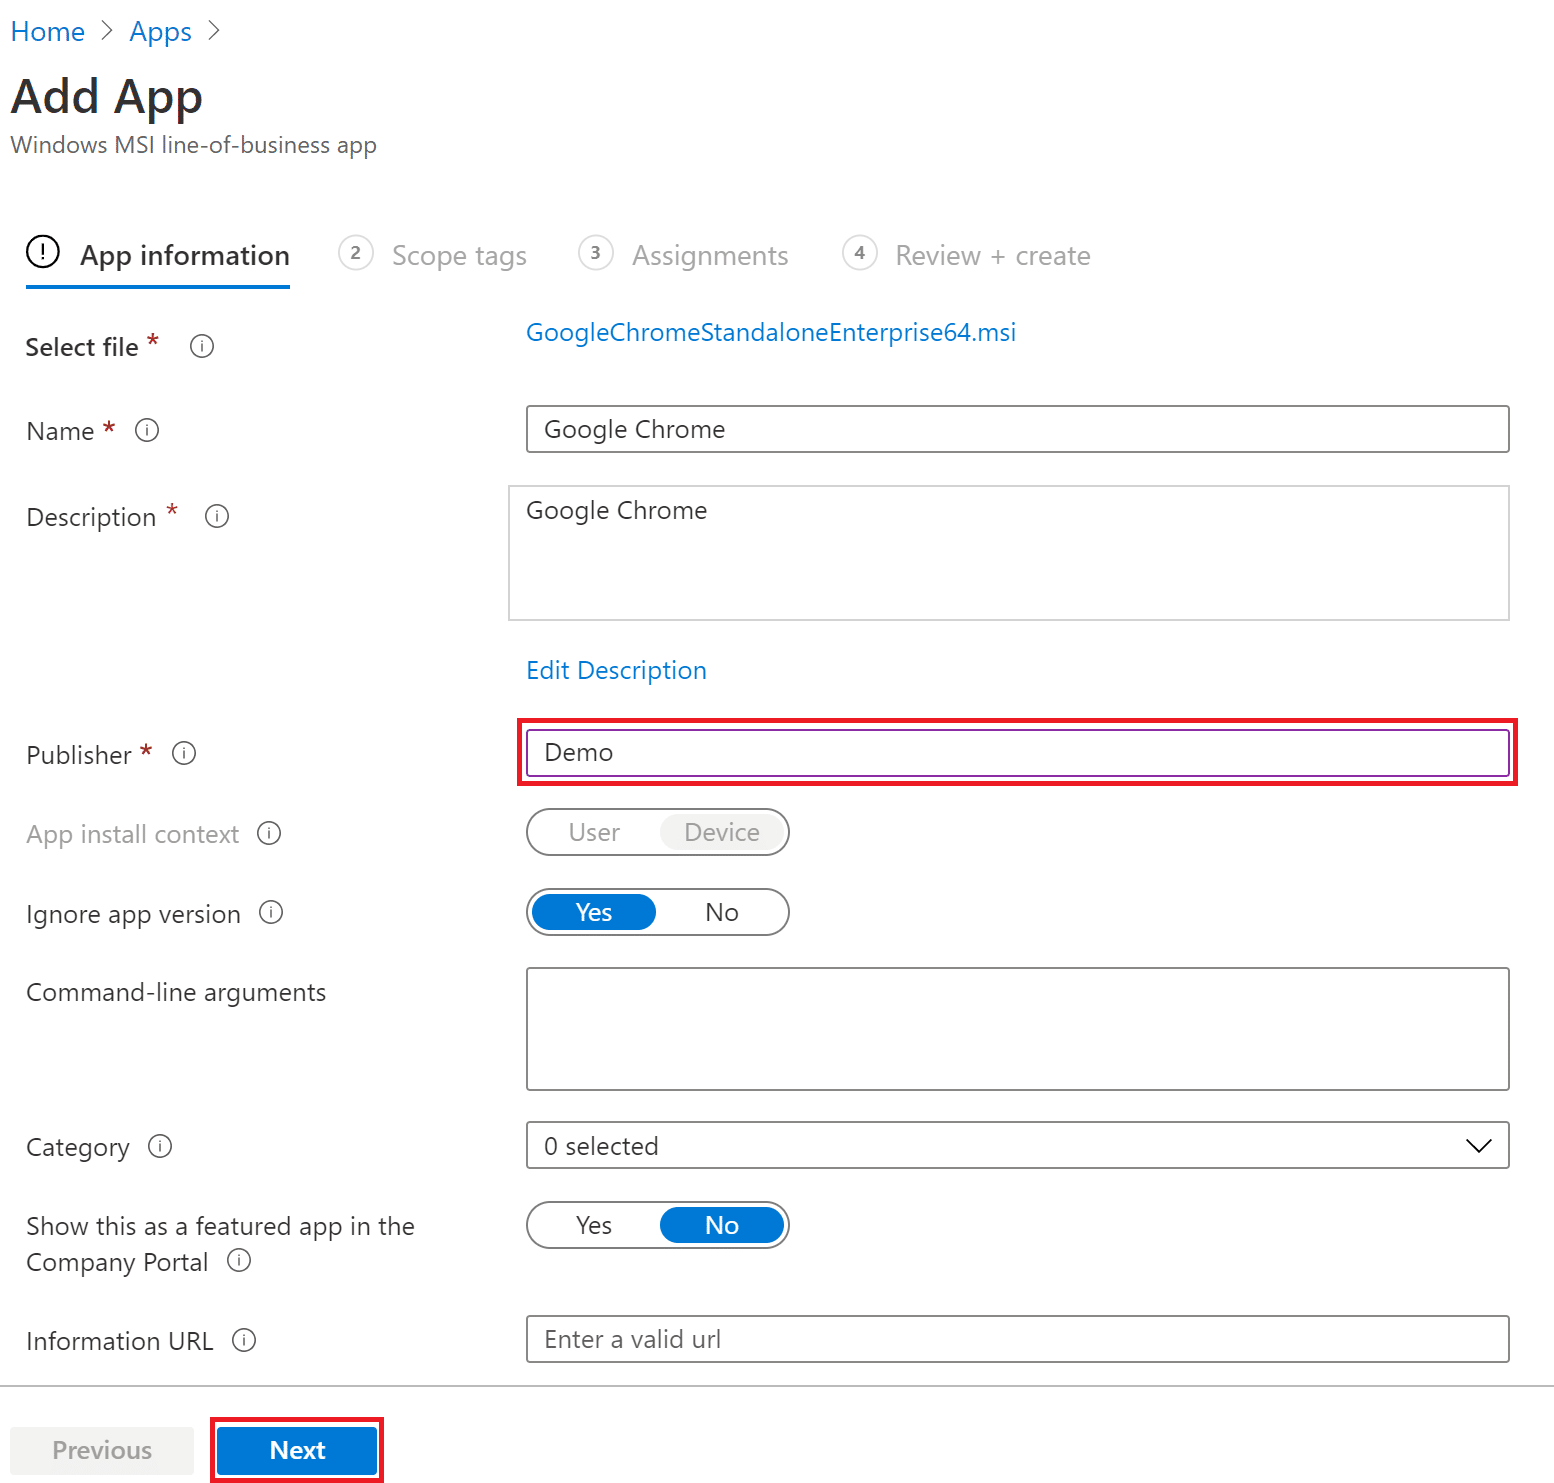
Task: Click the featured app info icon
Action: (238, 1261)
